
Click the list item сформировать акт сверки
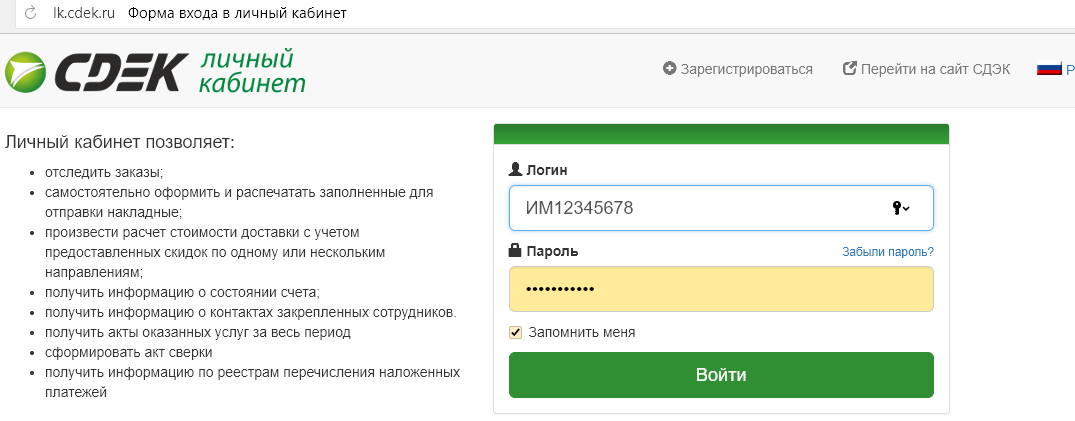click(x=129, y=352)
